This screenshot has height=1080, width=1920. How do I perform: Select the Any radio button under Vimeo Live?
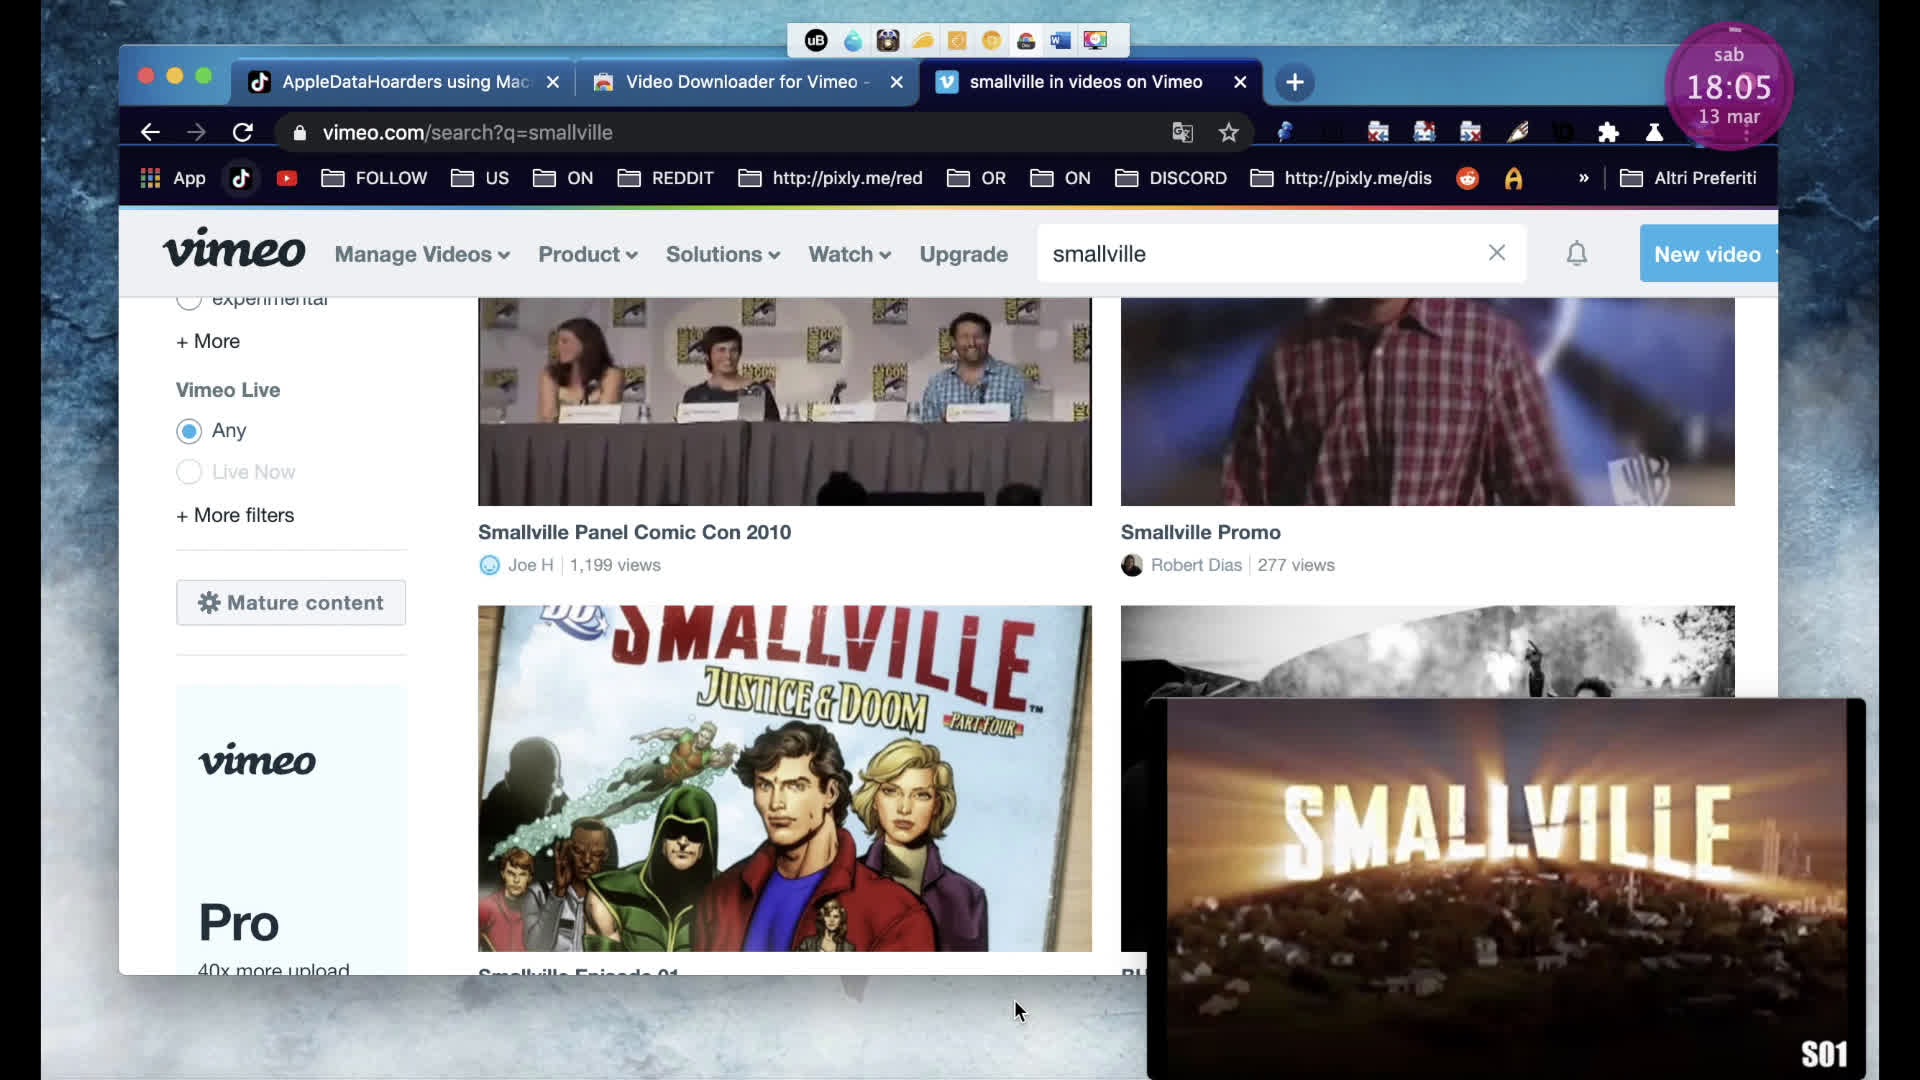point(189,431)
